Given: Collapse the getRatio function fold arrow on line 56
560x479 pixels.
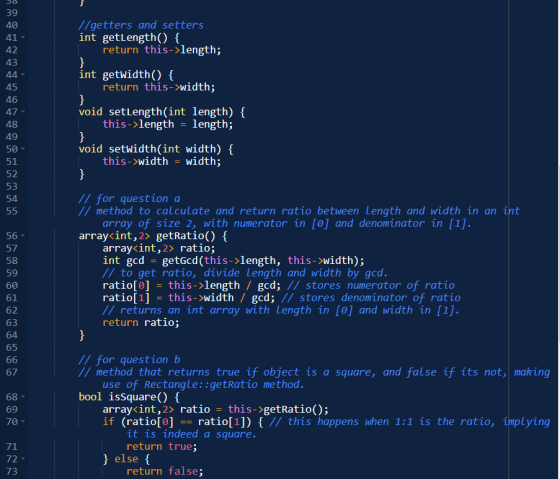Looking at the screenshot, I should tap(23, 235).
